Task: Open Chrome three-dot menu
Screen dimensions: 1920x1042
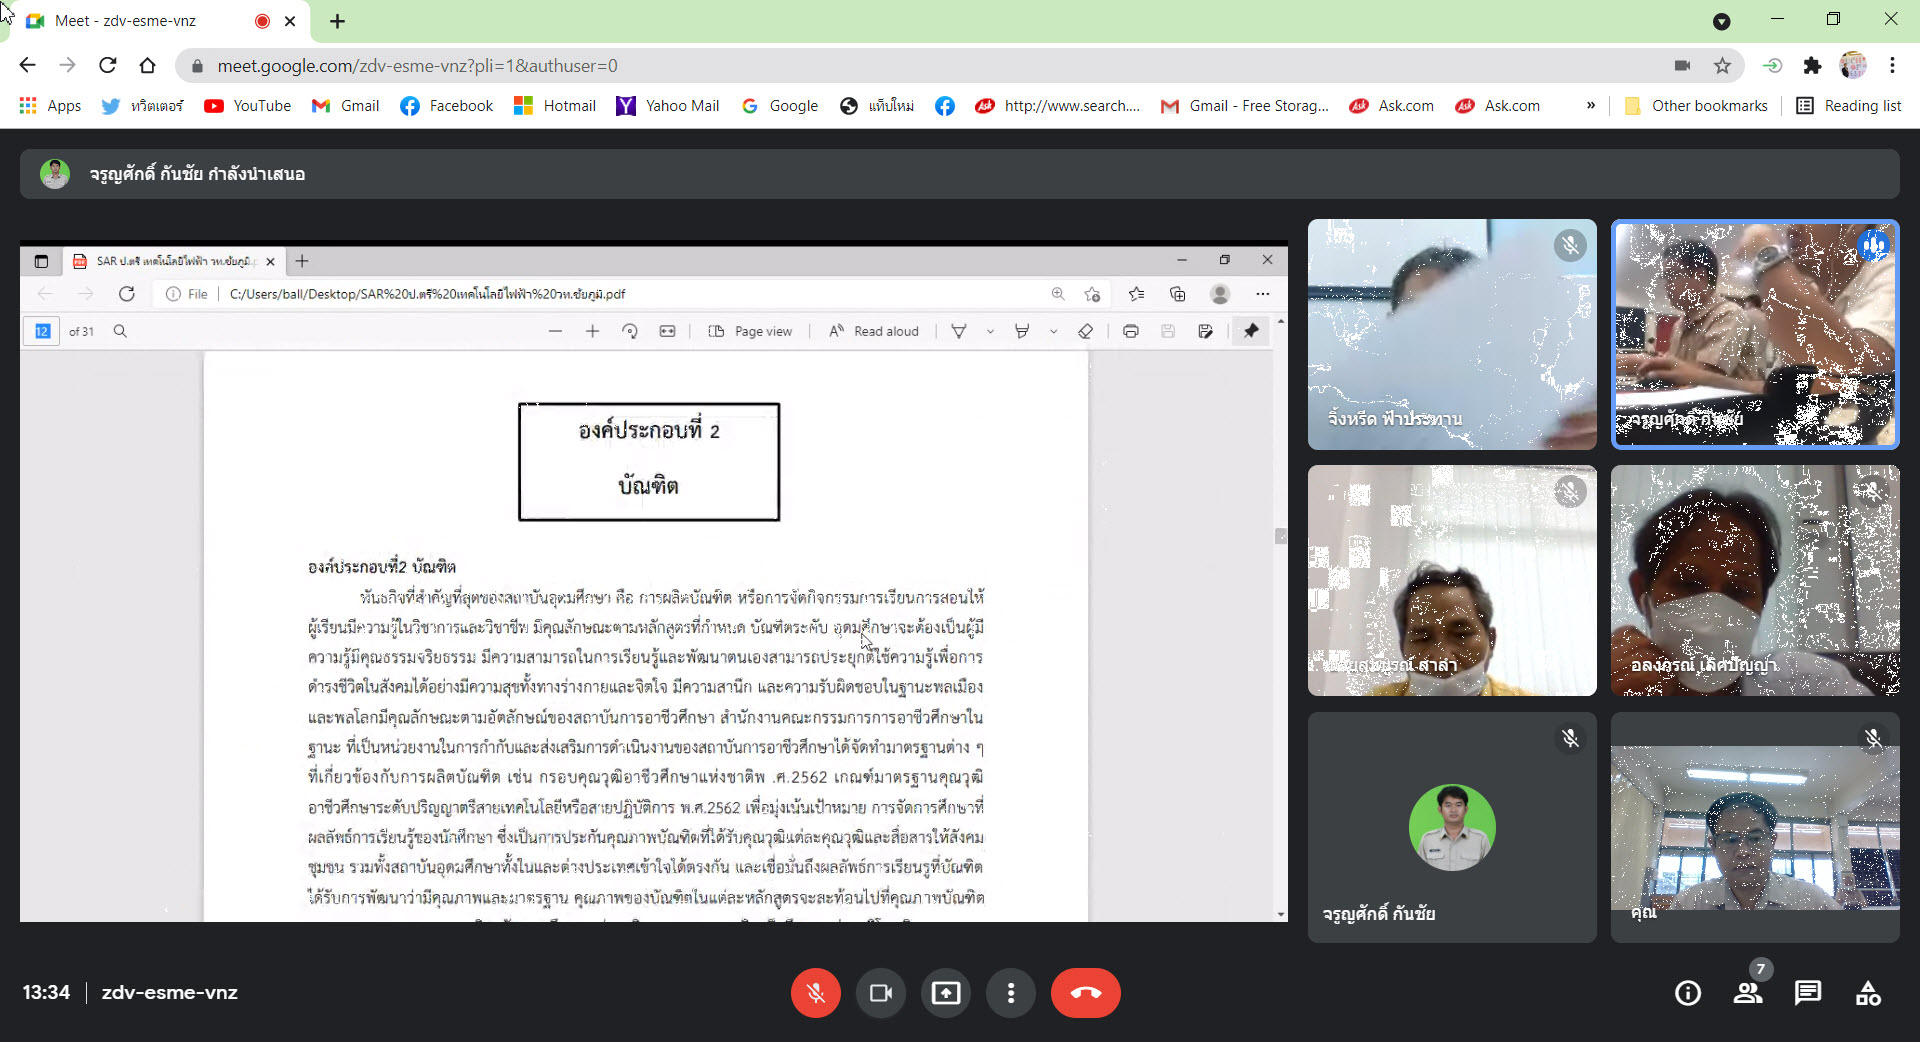Action: click(1892, 66)
